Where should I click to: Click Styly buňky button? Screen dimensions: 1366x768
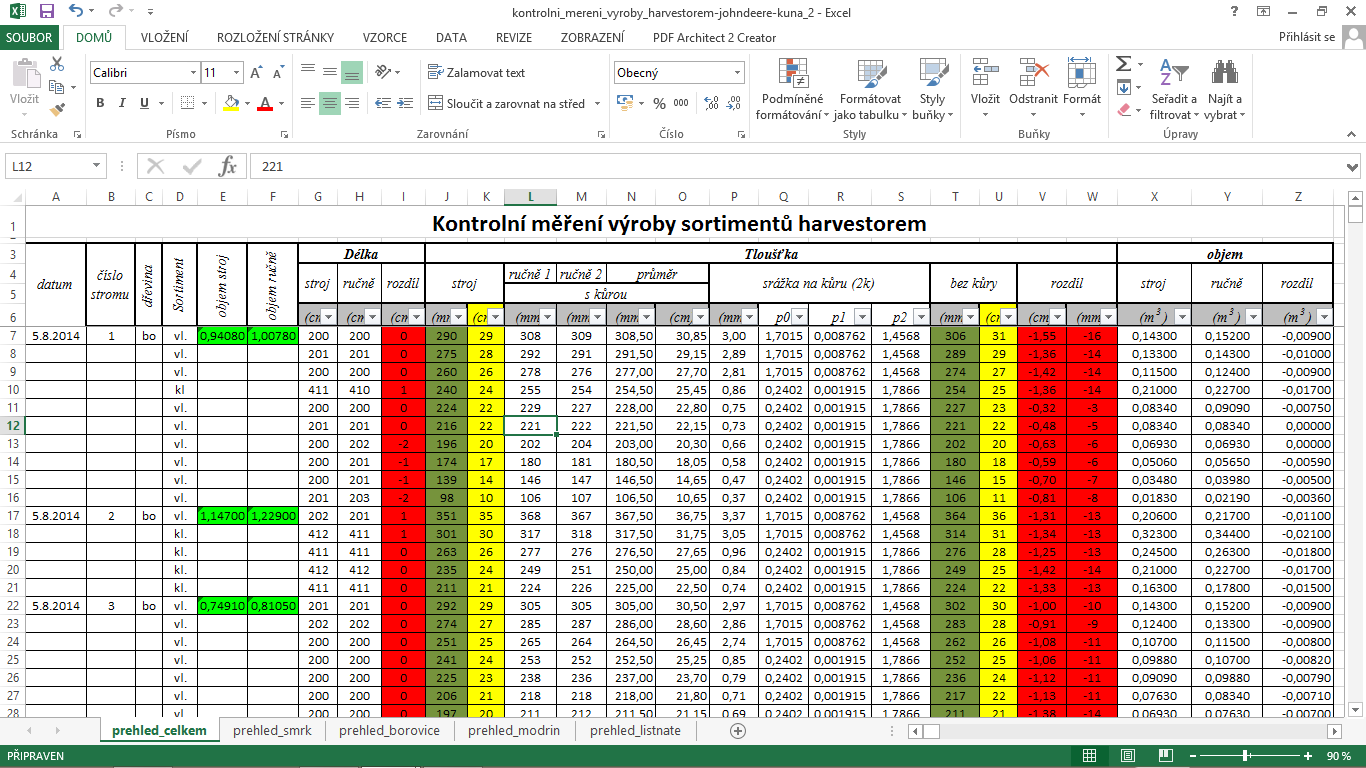932,88
